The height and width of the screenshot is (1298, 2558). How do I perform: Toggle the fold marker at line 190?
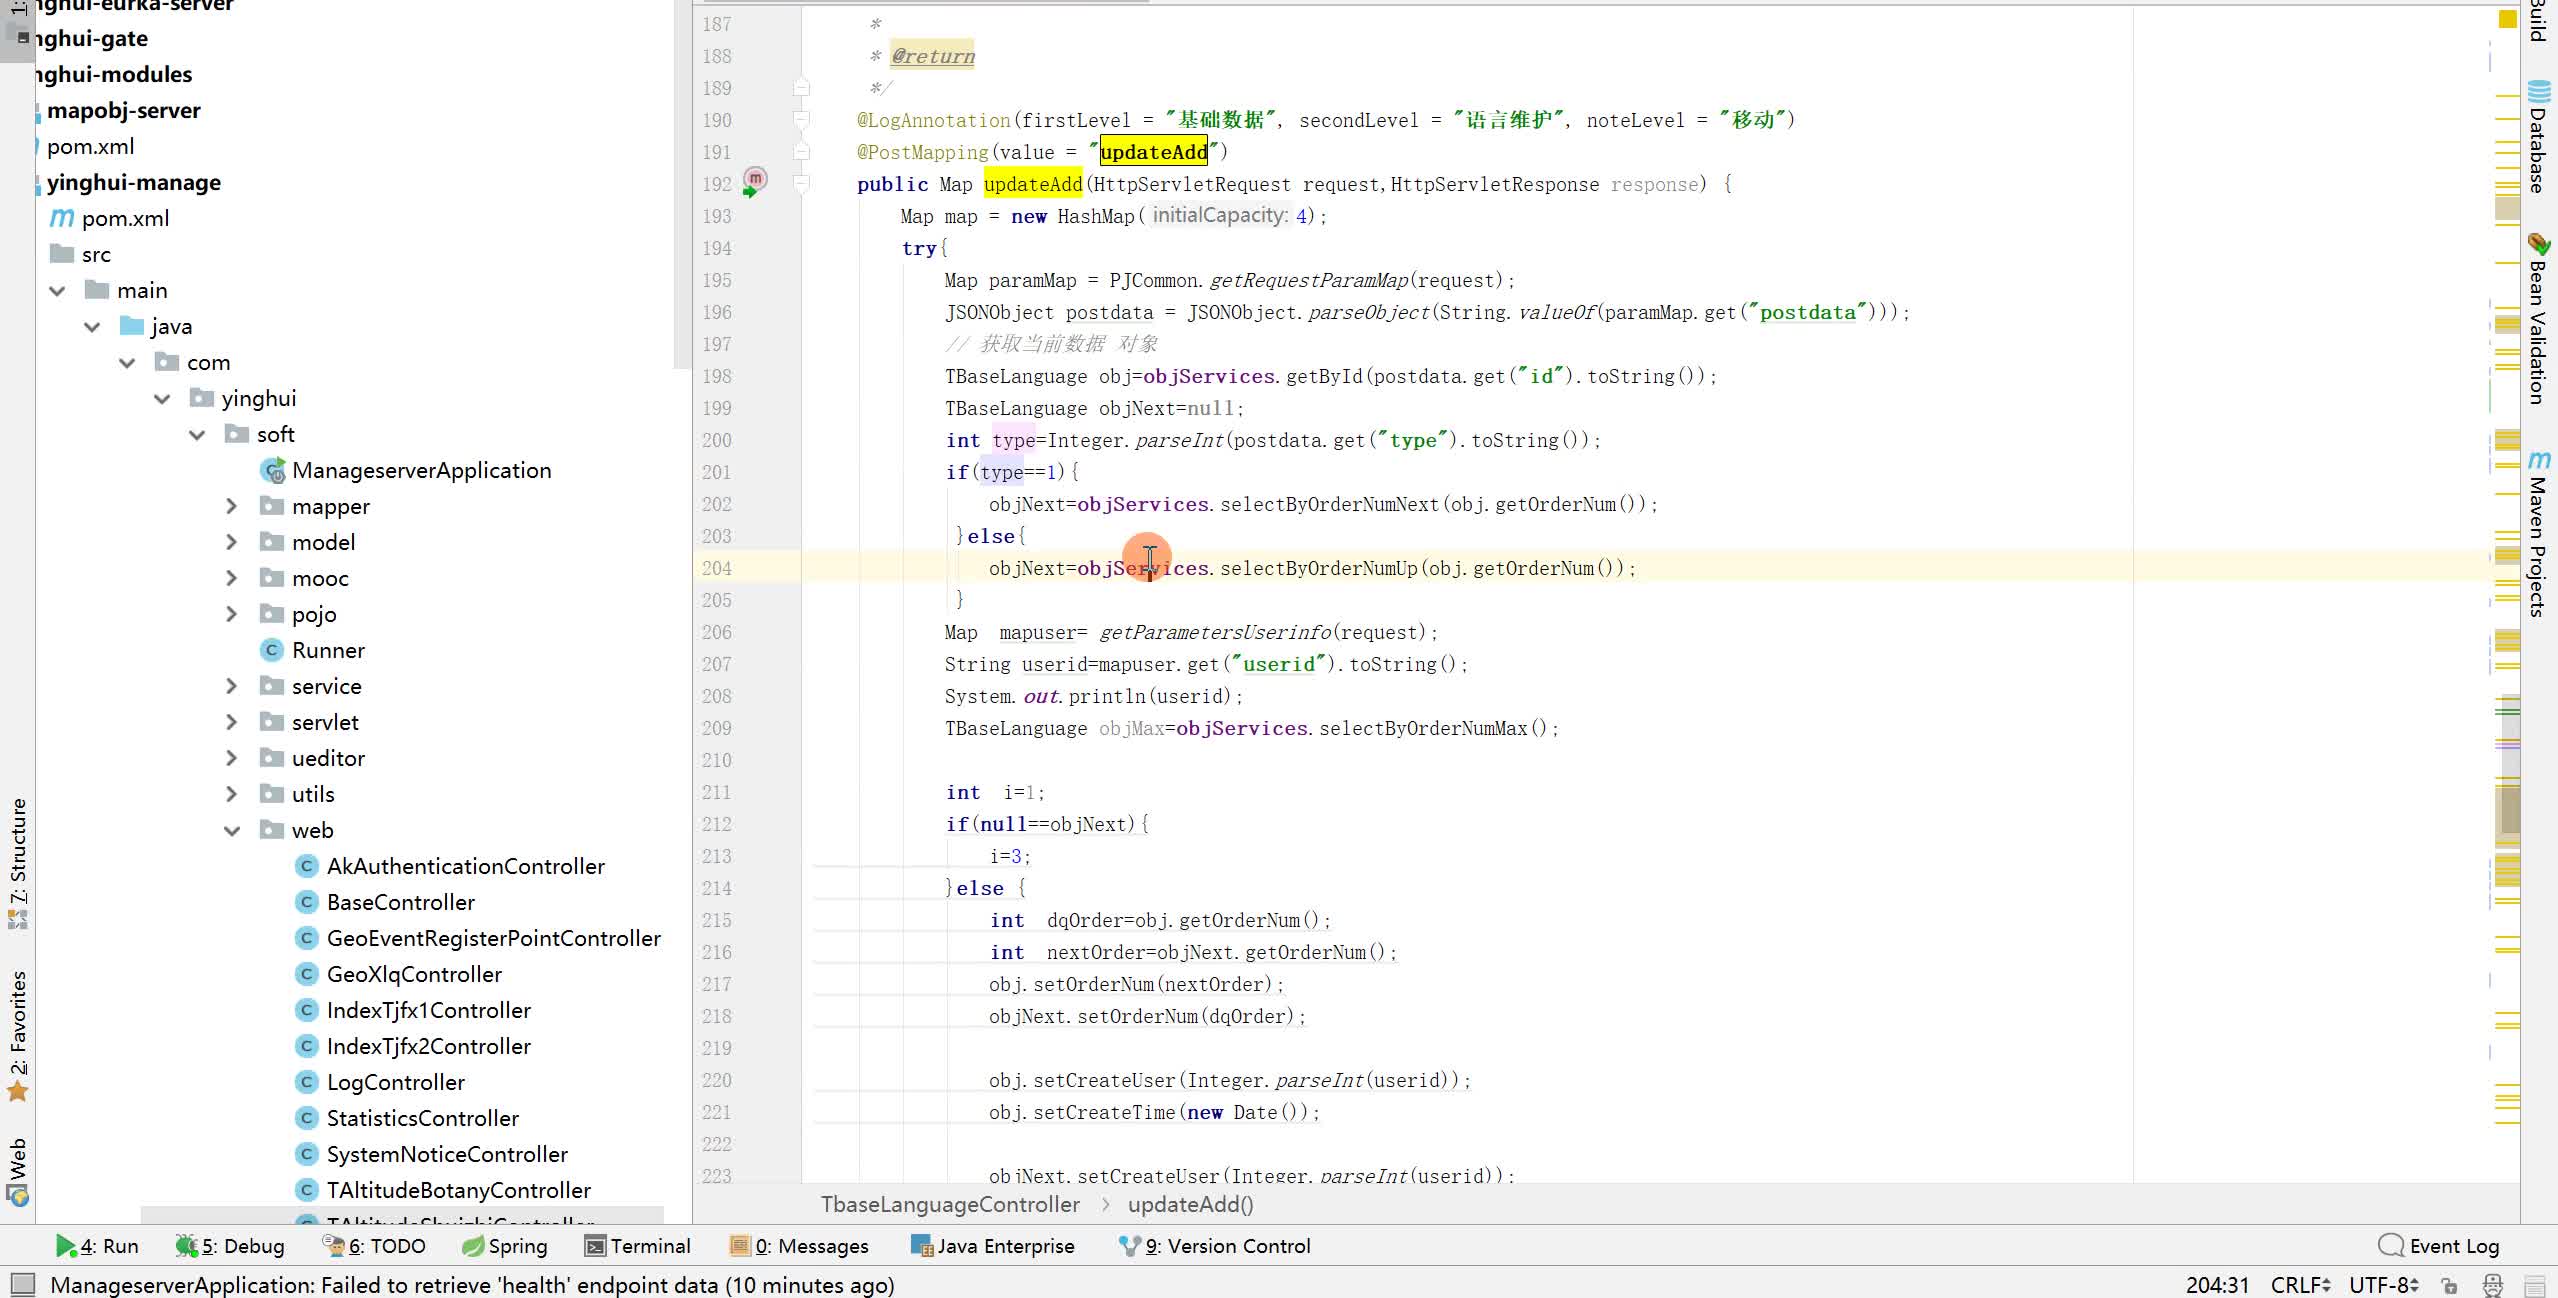pyautogui.click(x=801, y=120)
